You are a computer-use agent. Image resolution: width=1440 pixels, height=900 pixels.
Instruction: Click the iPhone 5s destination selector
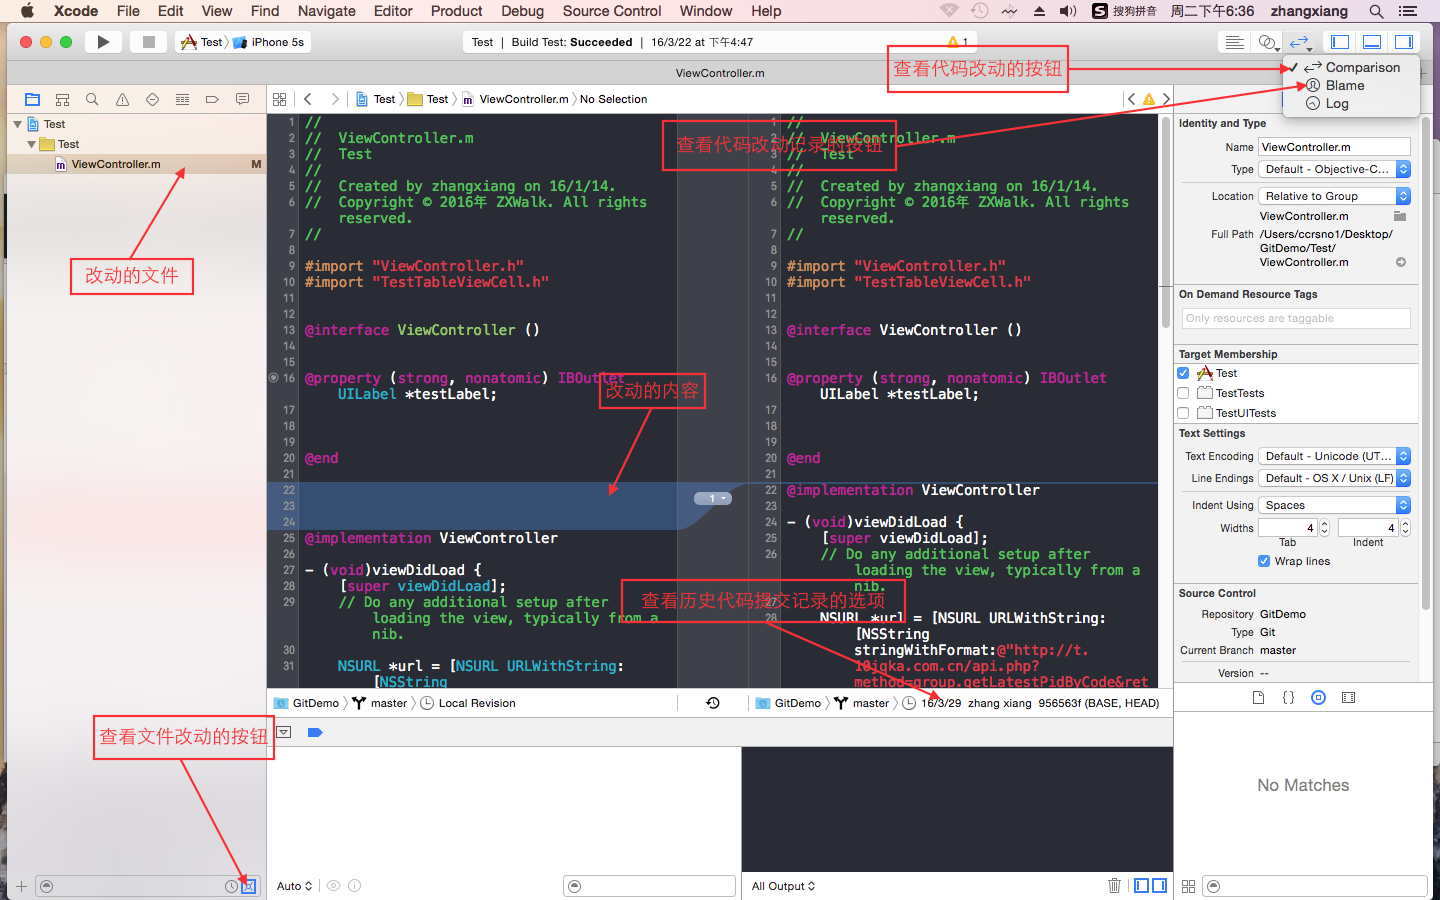(269, 42)
